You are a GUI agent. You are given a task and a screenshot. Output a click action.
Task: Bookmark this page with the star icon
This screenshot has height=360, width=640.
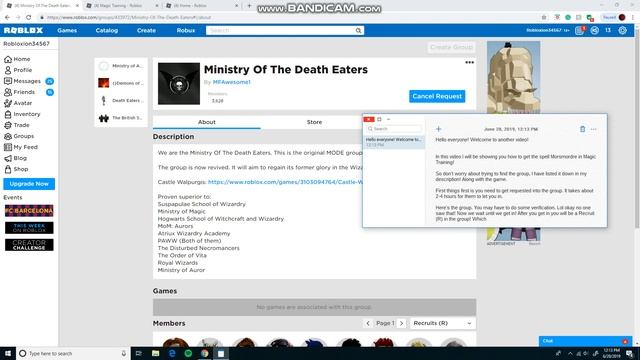tap(544, 18)
